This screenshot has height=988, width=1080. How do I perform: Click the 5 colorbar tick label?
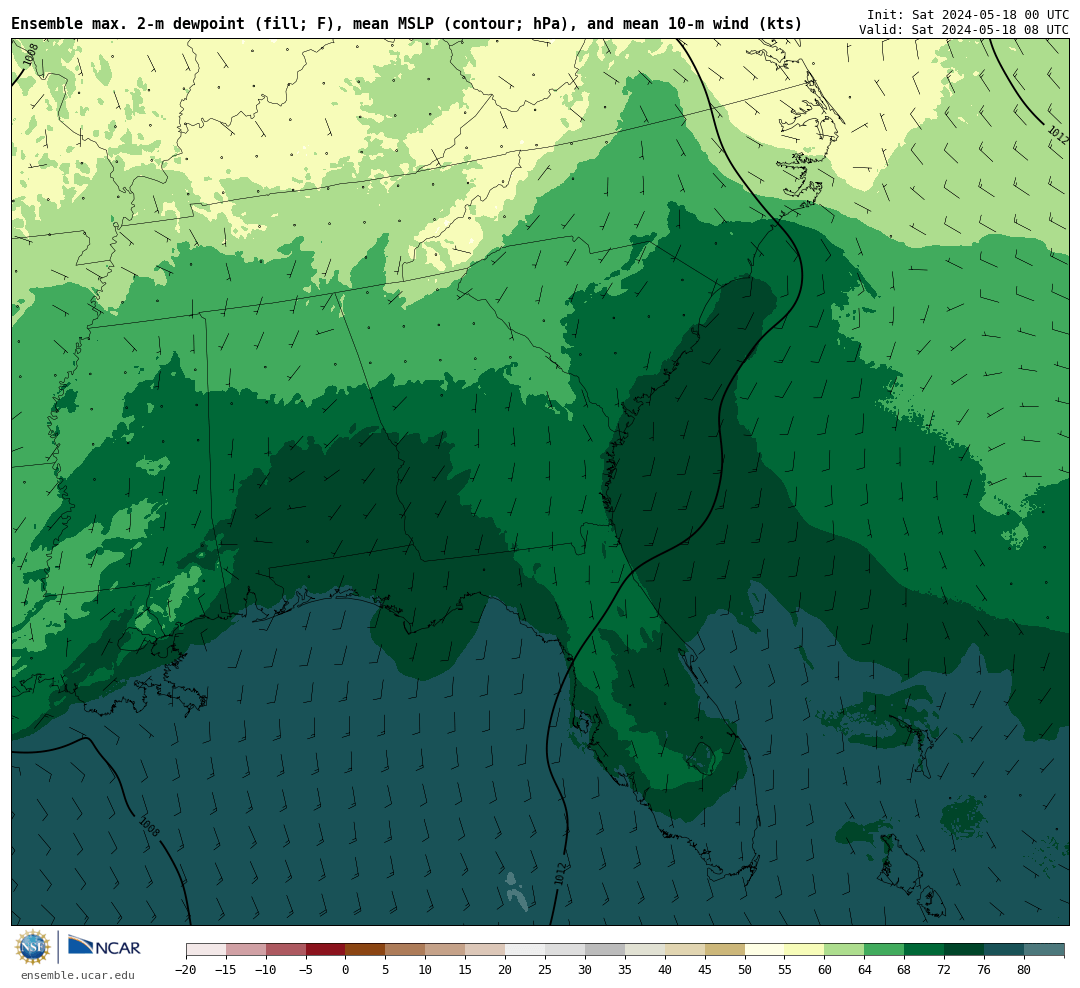386,969
